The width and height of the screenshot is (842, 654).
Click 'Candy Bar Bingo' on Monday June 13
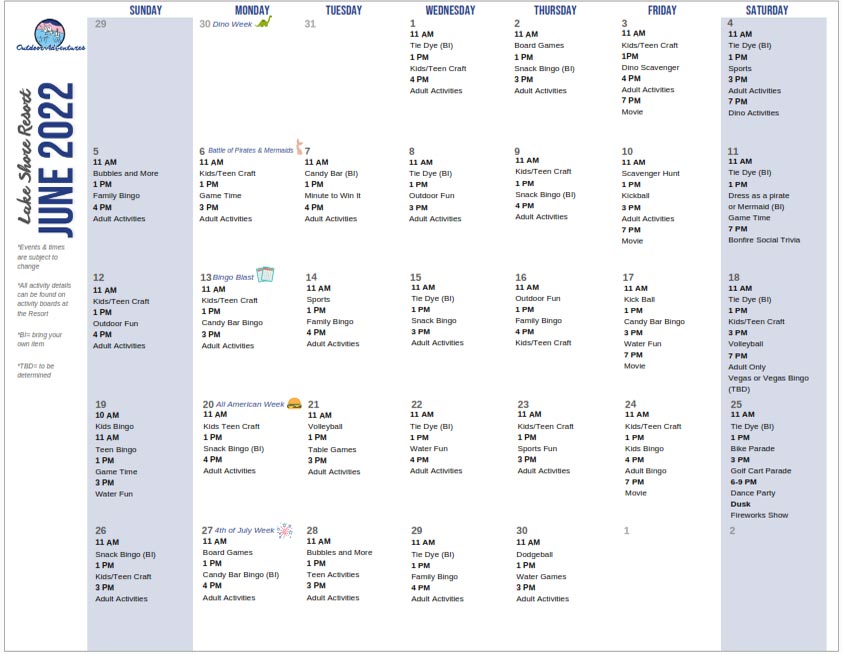[232, 323]
